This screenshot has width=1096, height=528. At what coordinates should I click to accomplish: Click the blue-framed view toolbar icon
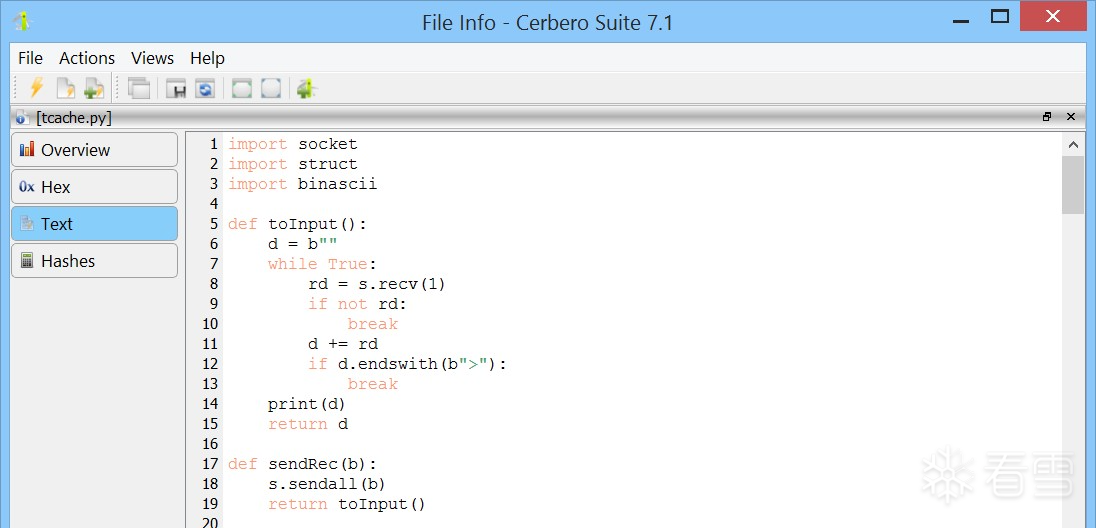click(x=271, y=88)
